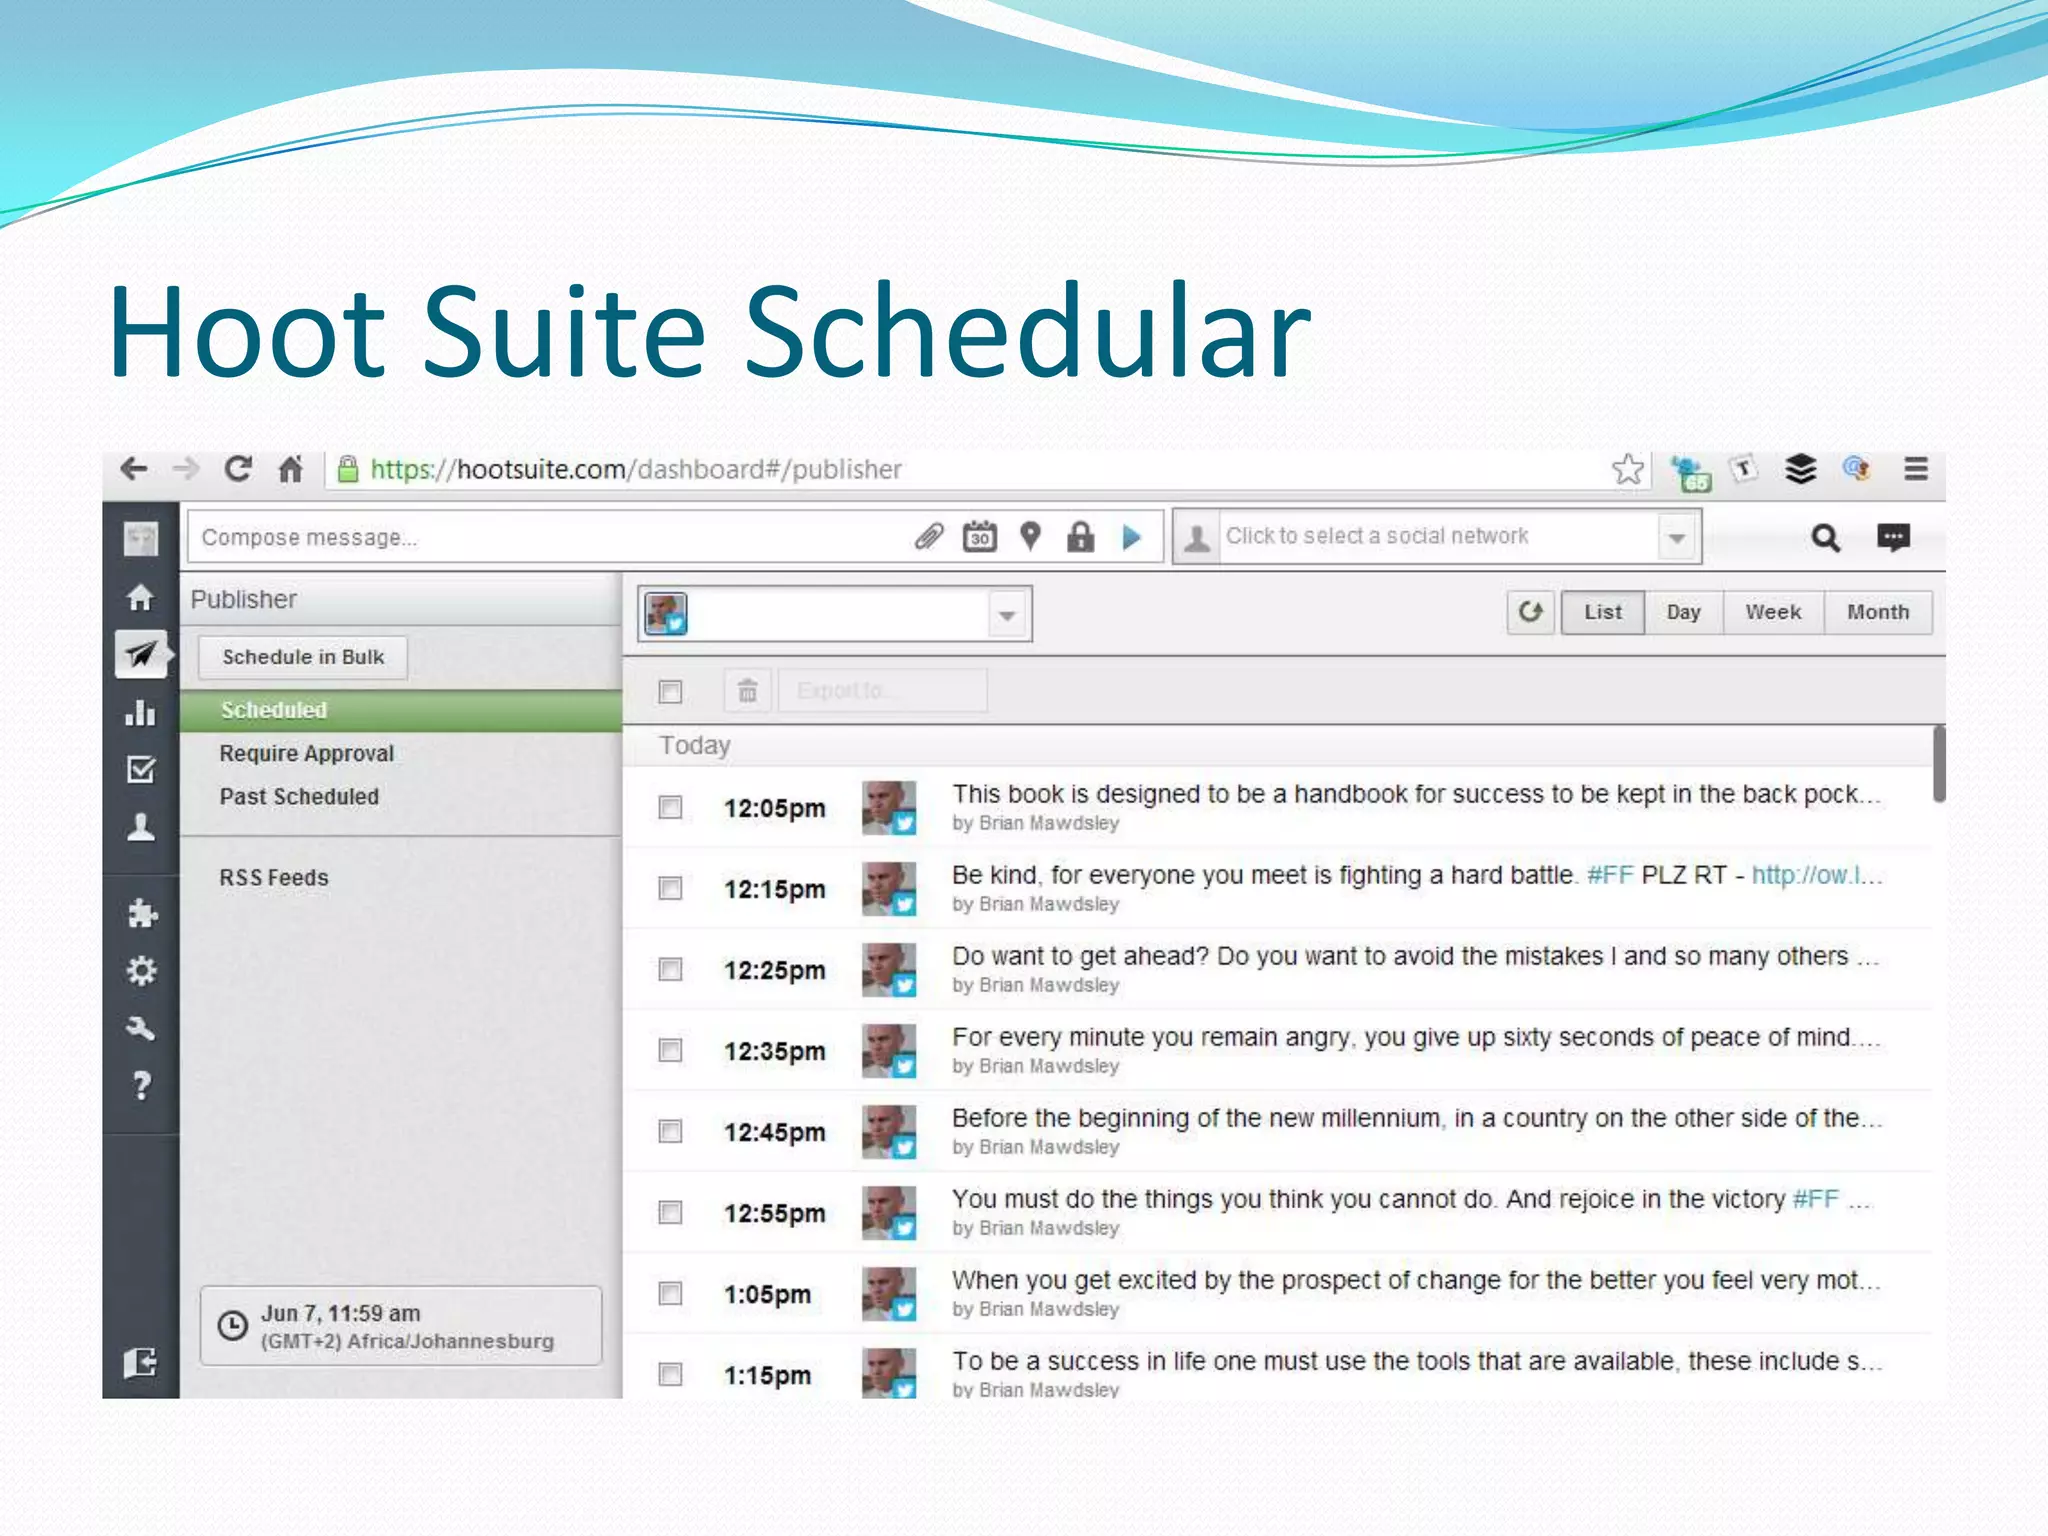The height and width of the screenshot is (1536, 2048).
Task: Open the 1:15pm message about success in life
Action: (1416, 1361)
